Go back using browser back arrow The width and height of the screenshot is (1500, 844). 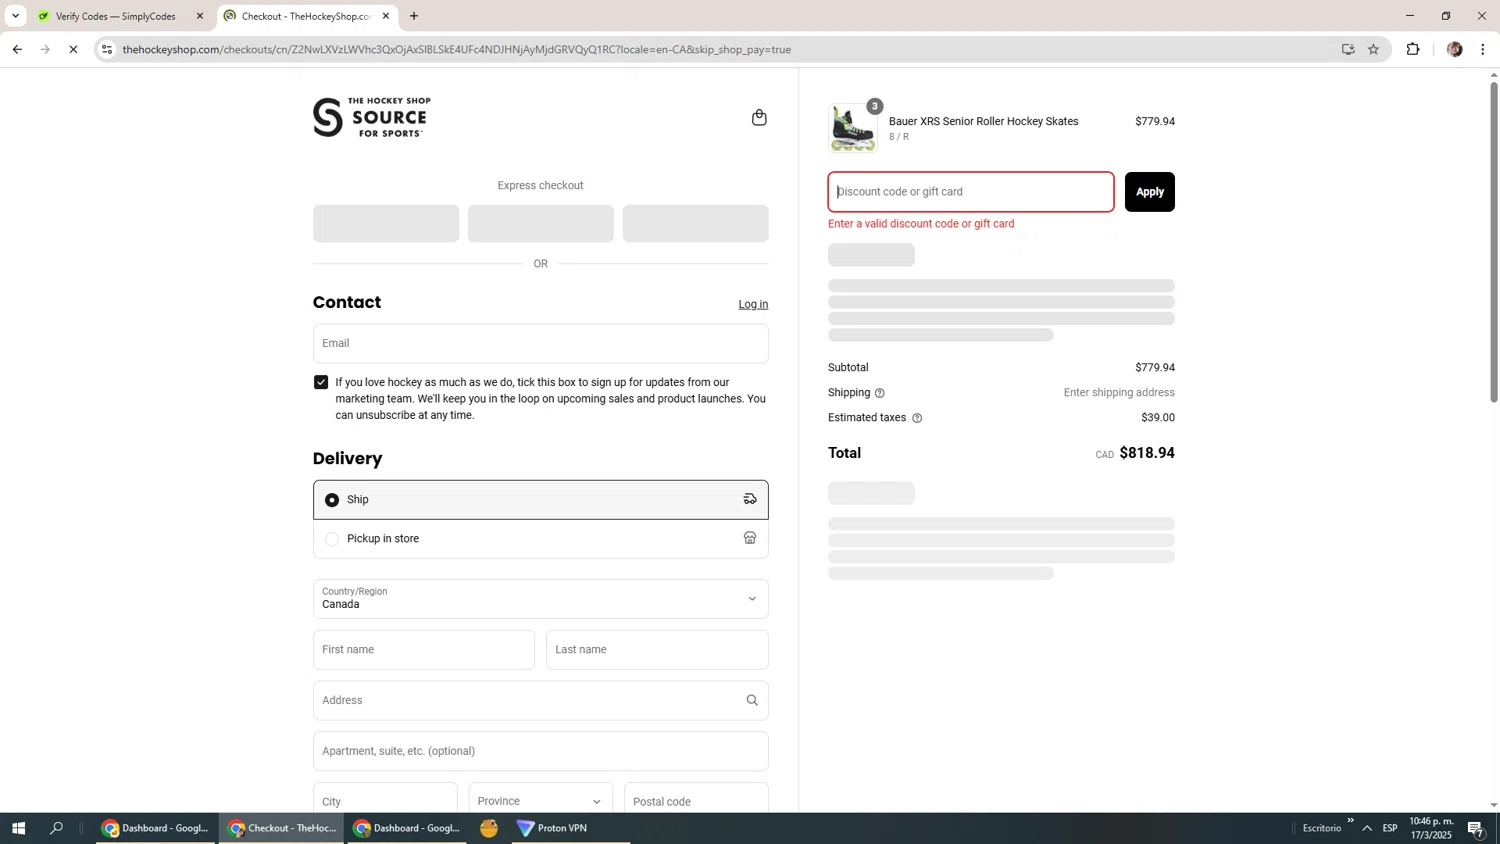pos(17,49)
